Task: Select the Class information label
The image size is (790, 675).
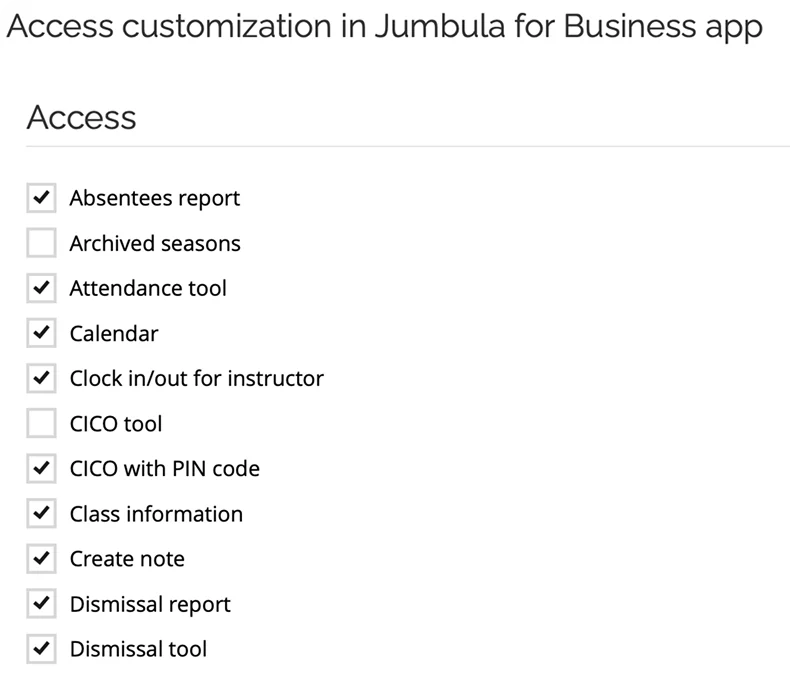Action: pos(156,514)
